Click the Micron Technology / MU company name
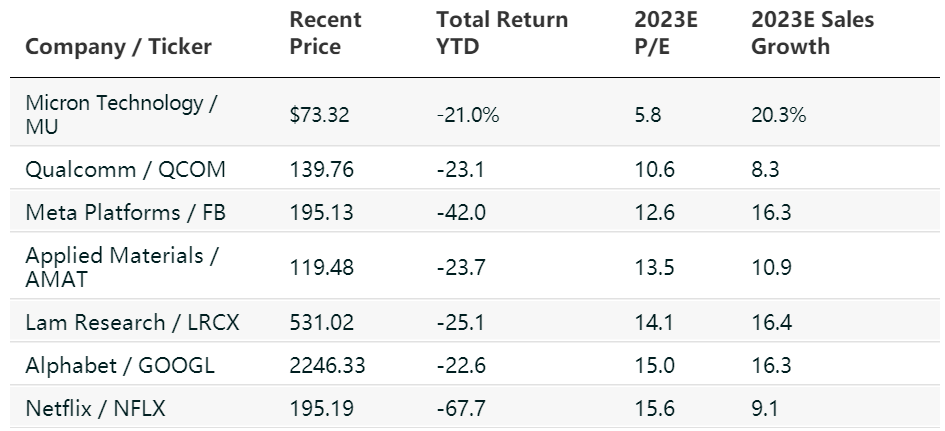 [x=122, y=115]
